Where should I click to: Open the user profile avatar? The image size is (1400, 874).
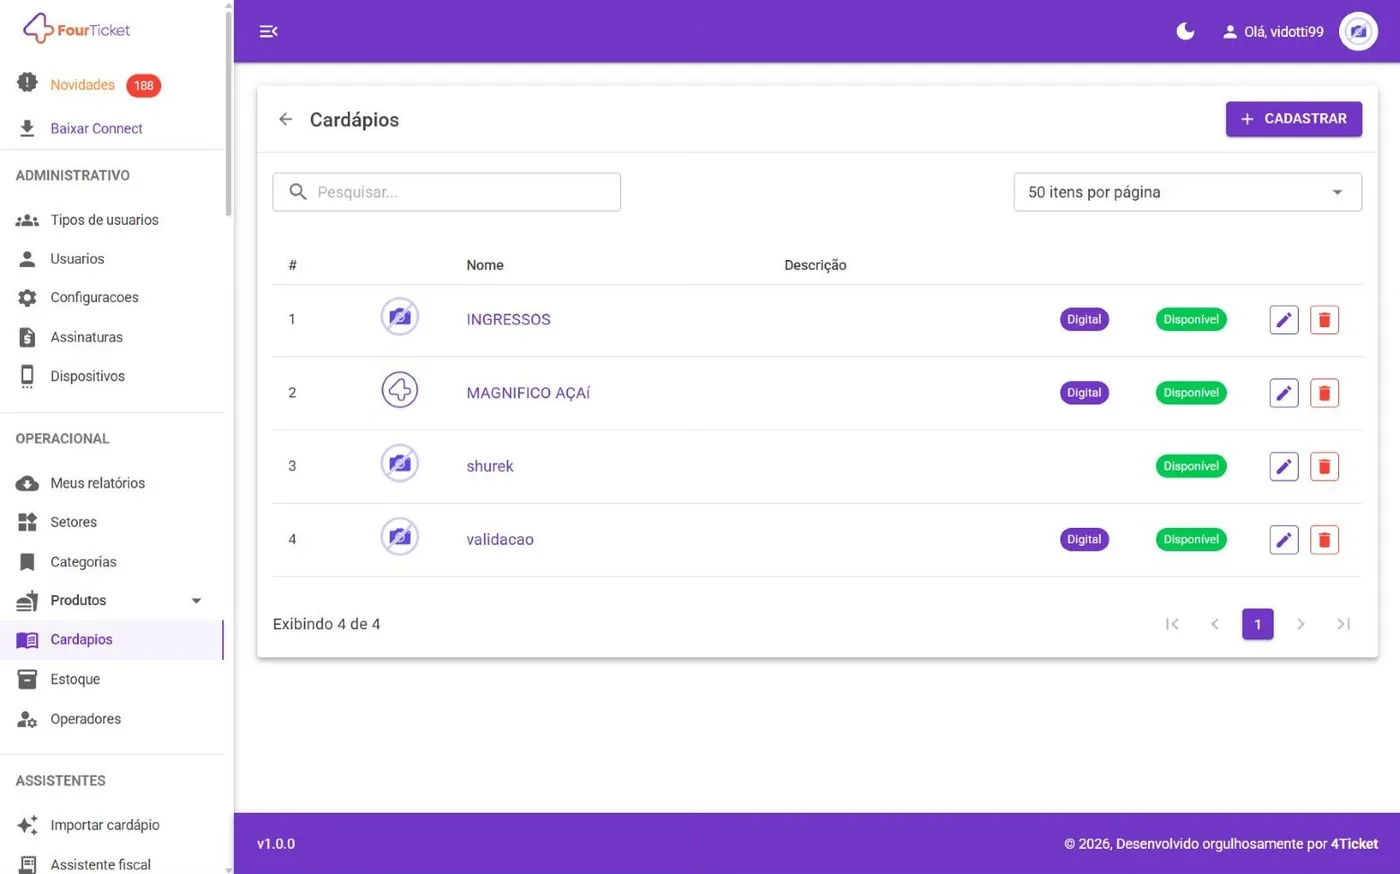click(x=1358, y=32)
